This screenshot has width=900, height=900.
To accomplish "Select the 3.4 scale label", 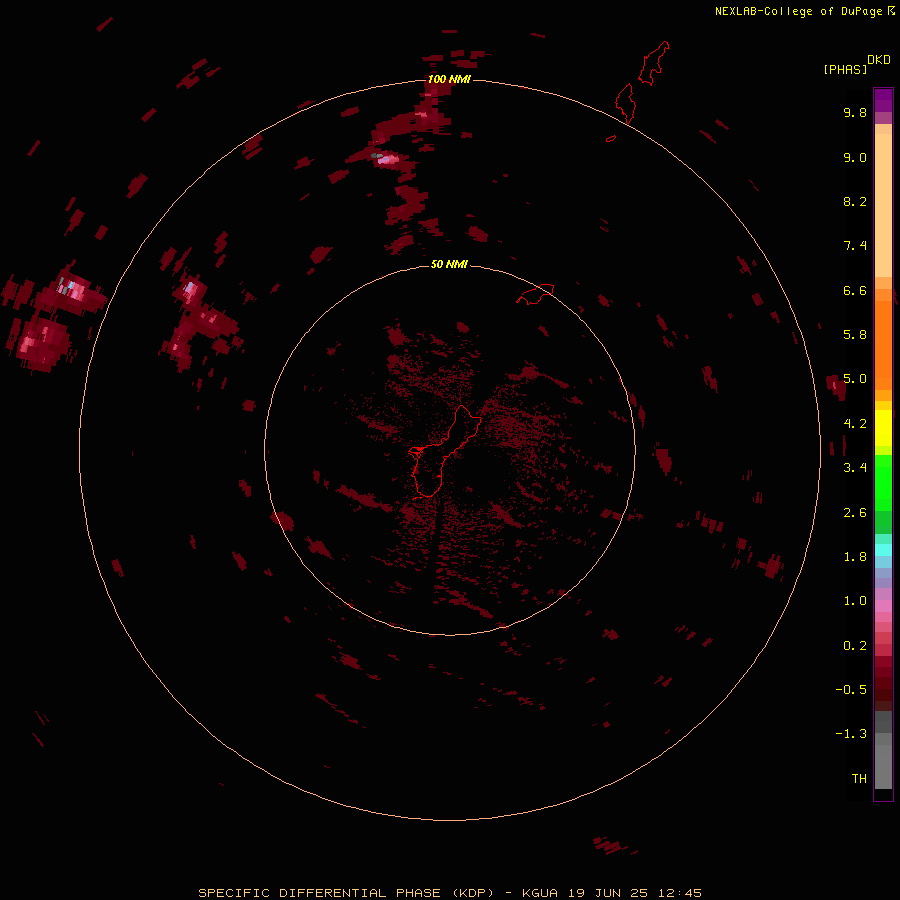I will (855, 468).
